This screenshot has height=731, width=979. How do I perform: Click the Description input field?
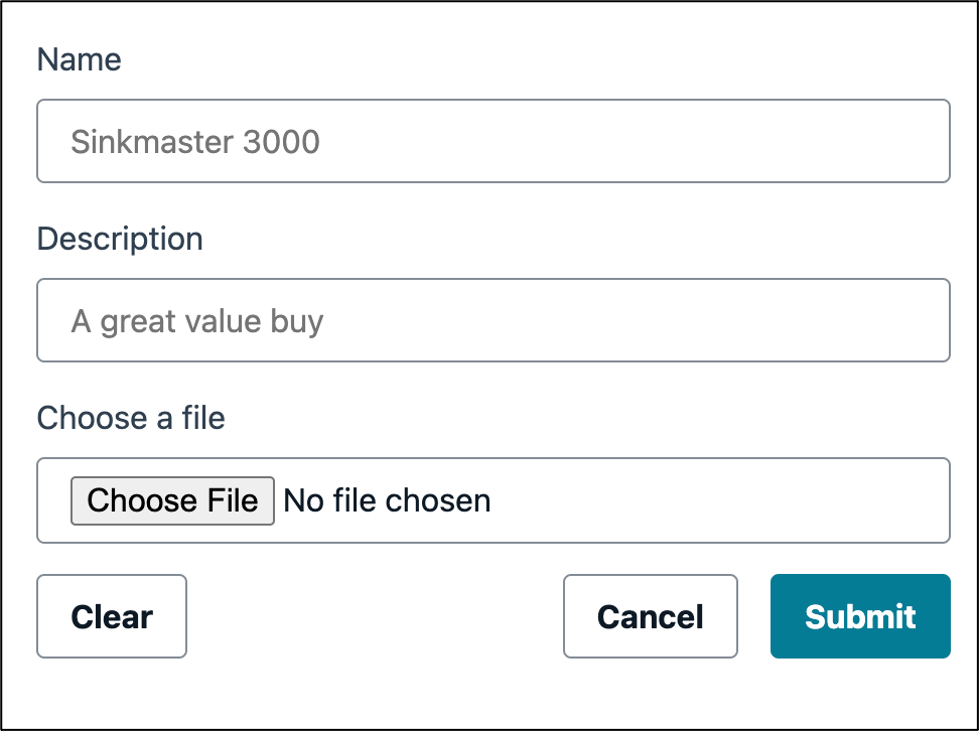point(494,320)
